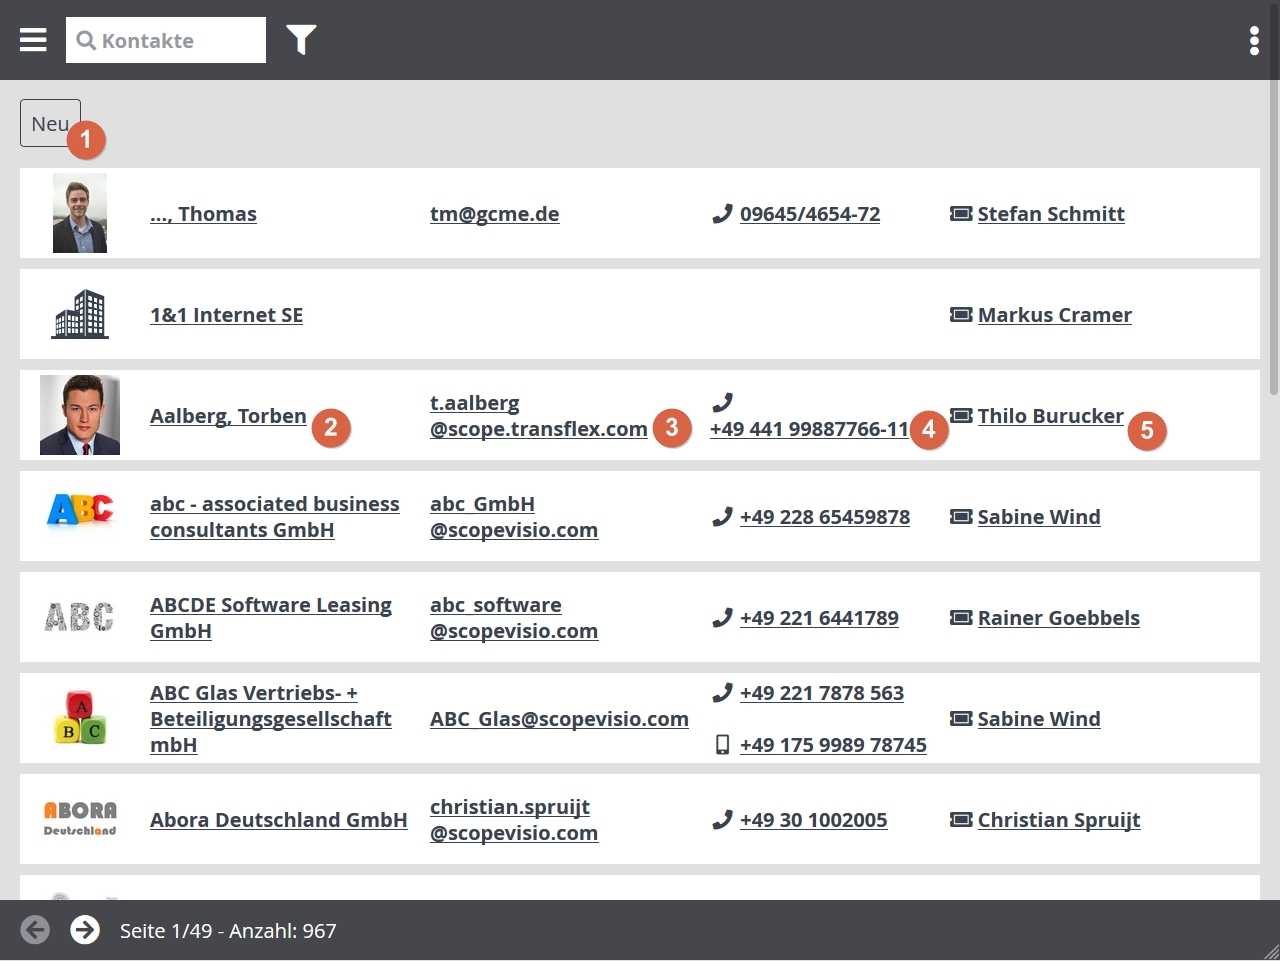
Task: Open Sabine Wind in ABC Glas row
Action: (x=1039, y=719)
